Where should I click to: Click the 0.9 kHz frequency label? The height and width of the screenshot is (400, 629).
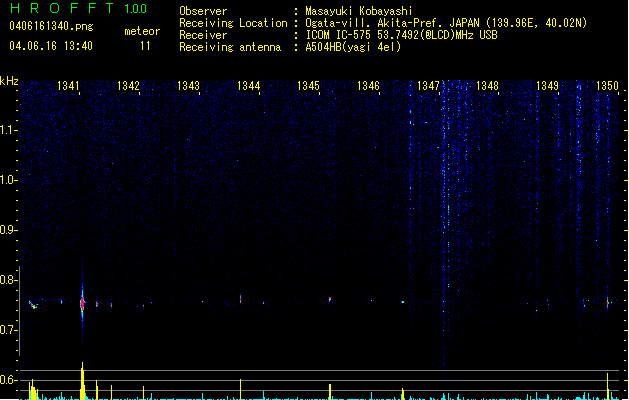pyautogui.click(x=8, y=230)
